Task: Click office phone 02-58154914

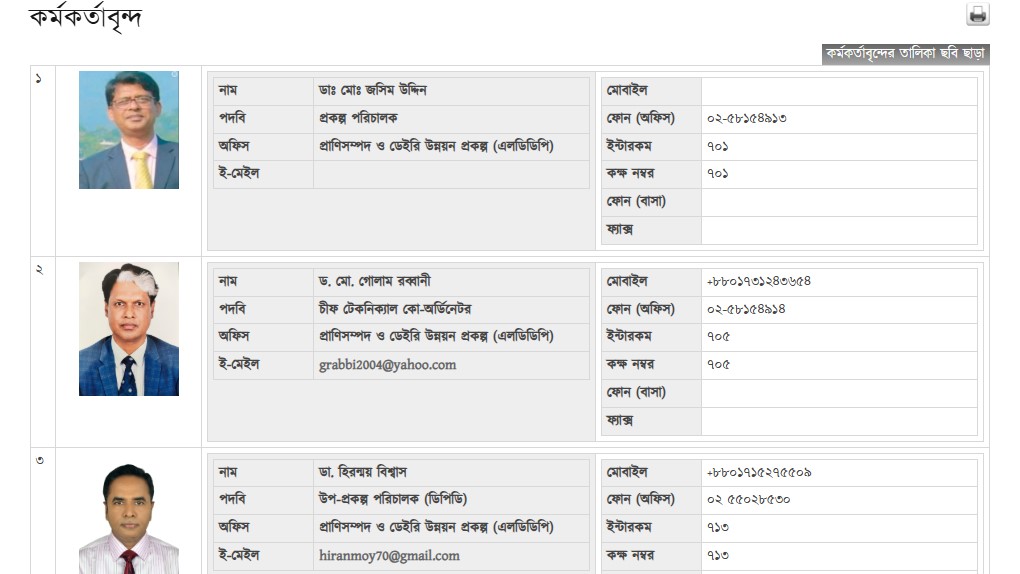Action: (x=746, y=309)
